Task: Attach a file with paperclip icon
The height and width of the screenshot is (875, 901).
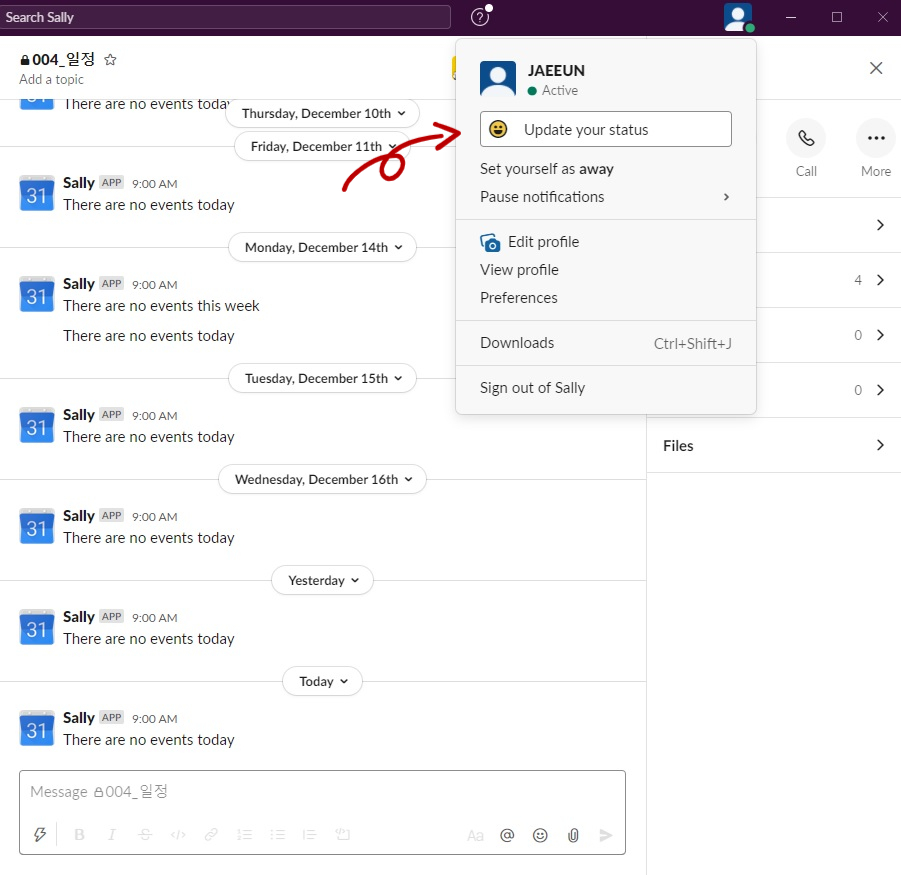Action: point(573,835)
